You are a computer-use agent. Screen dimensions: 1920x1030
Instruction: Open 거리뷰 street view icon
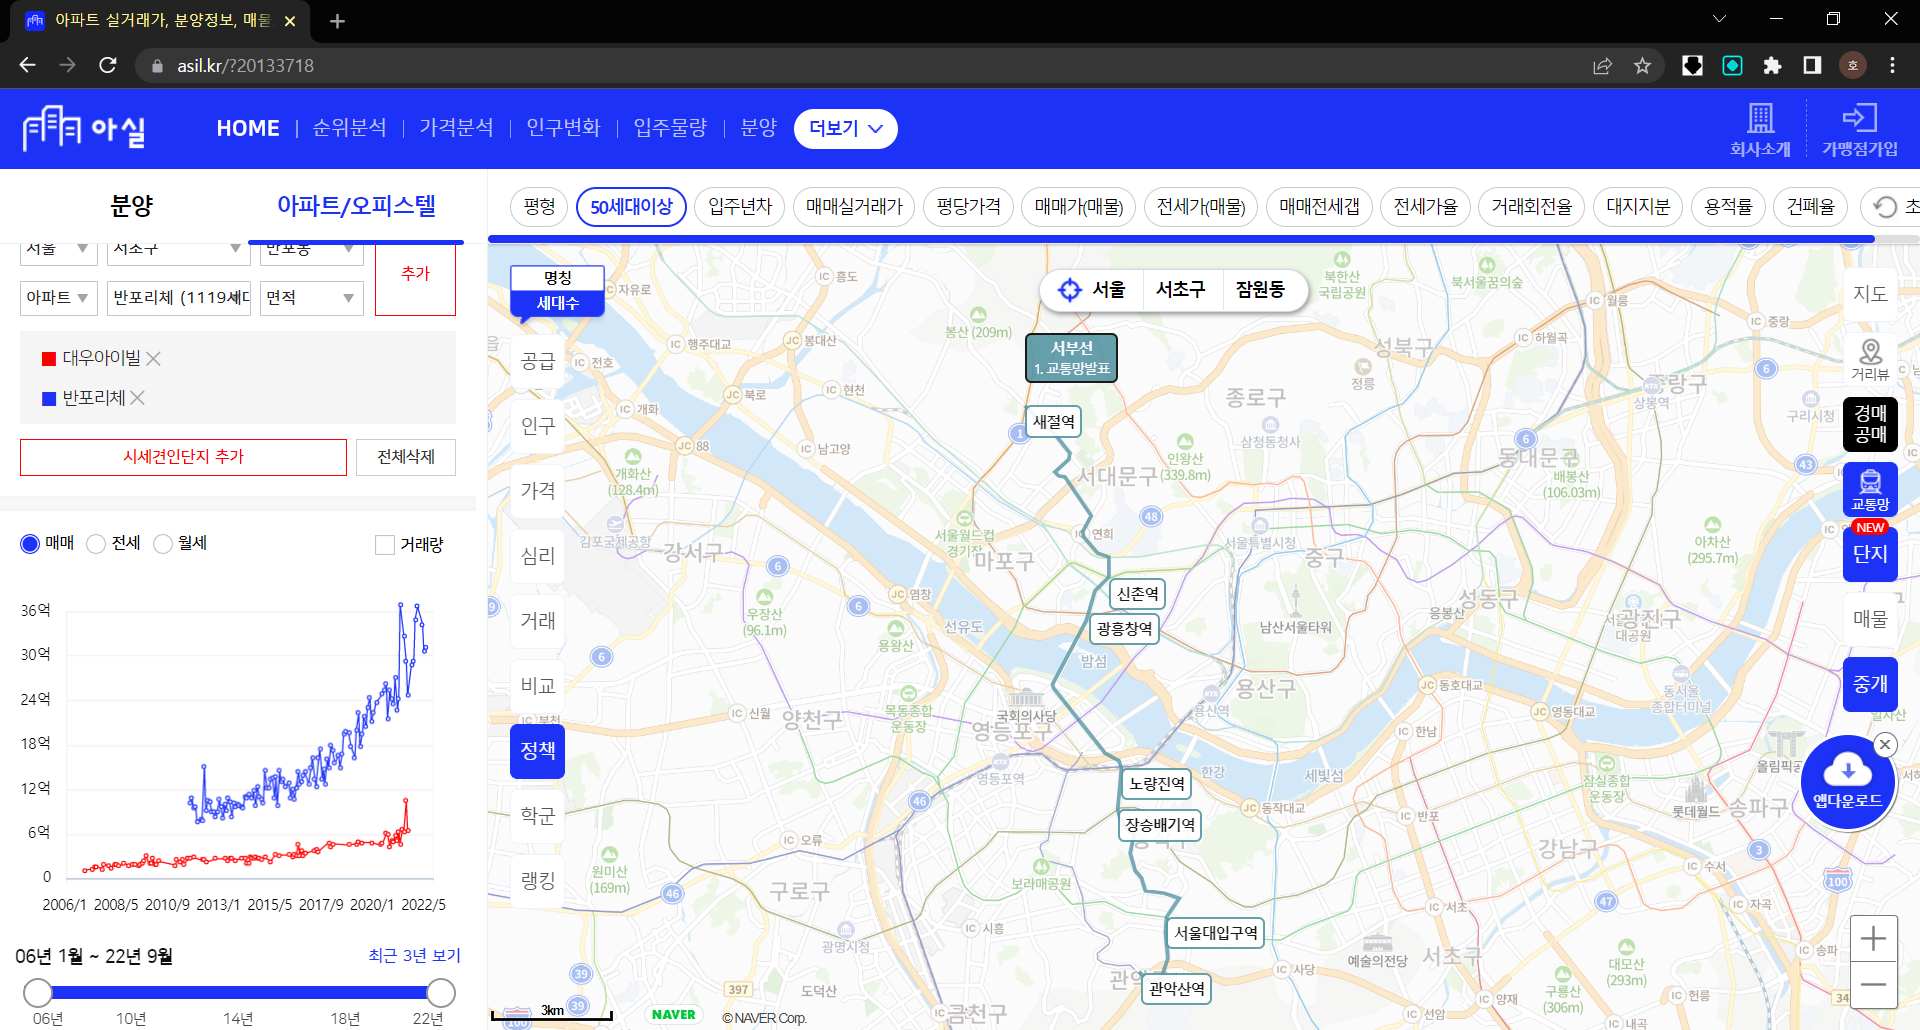pos(1870,358)
